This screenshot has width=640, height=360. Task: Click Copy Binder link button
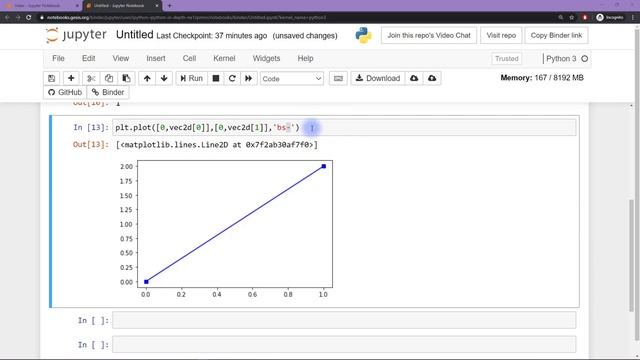[x=556, y=36]
